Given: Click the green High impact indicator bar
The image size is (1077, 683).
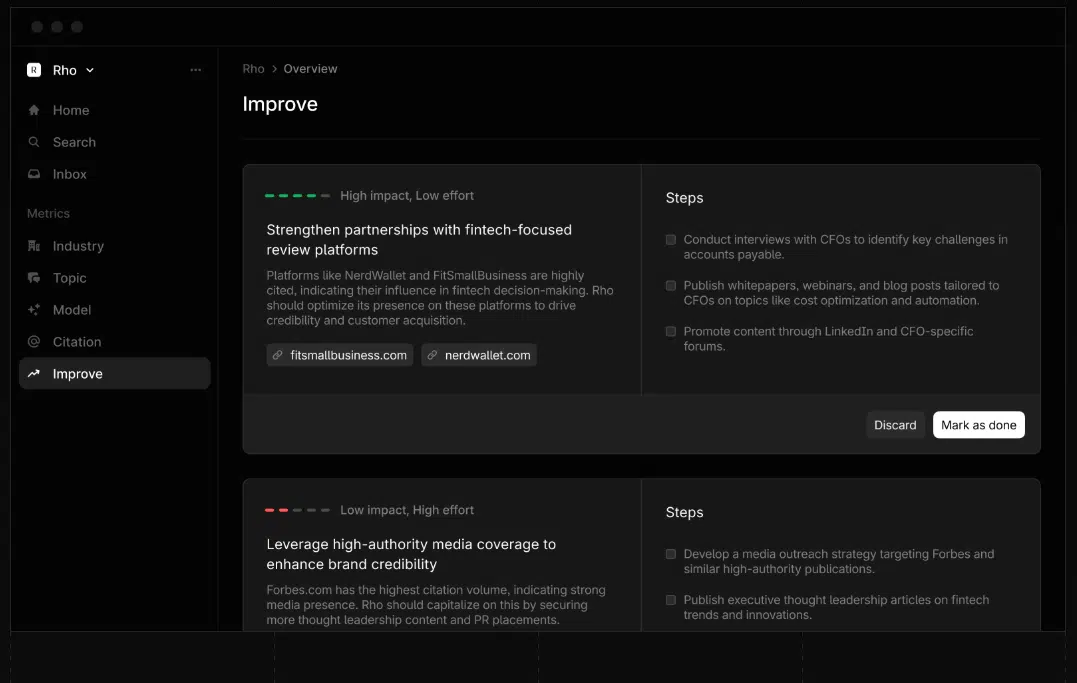Looking at the screenshot, I should (x=297, y=196).
